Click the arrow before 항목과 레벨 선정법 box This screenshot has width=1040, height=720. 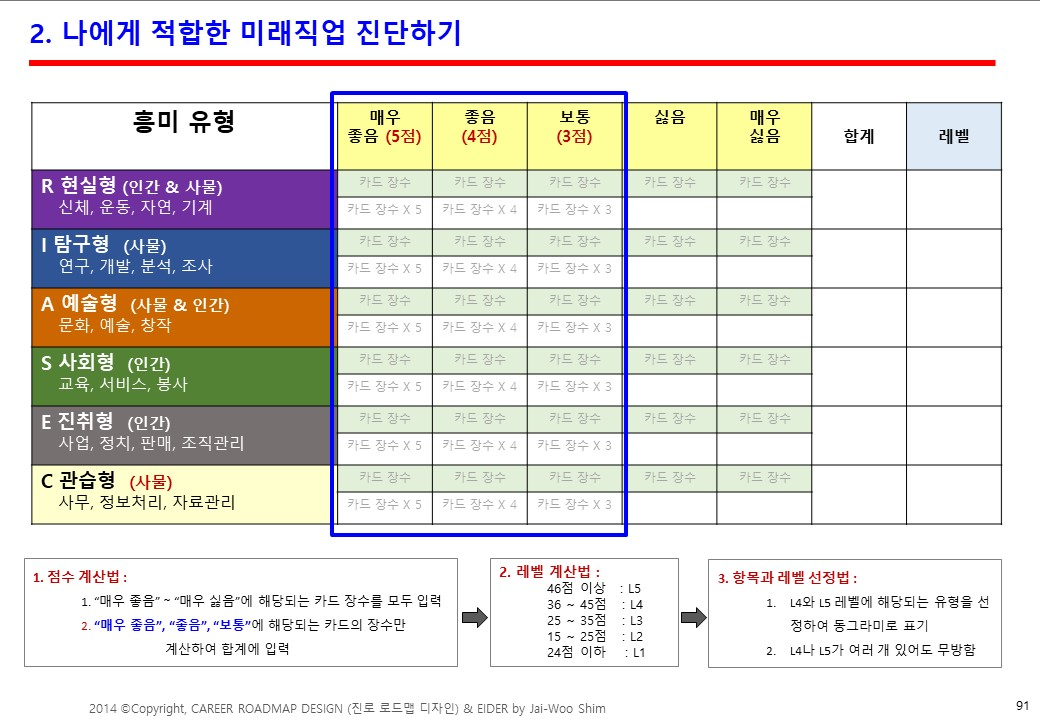(x=694, y=617)
